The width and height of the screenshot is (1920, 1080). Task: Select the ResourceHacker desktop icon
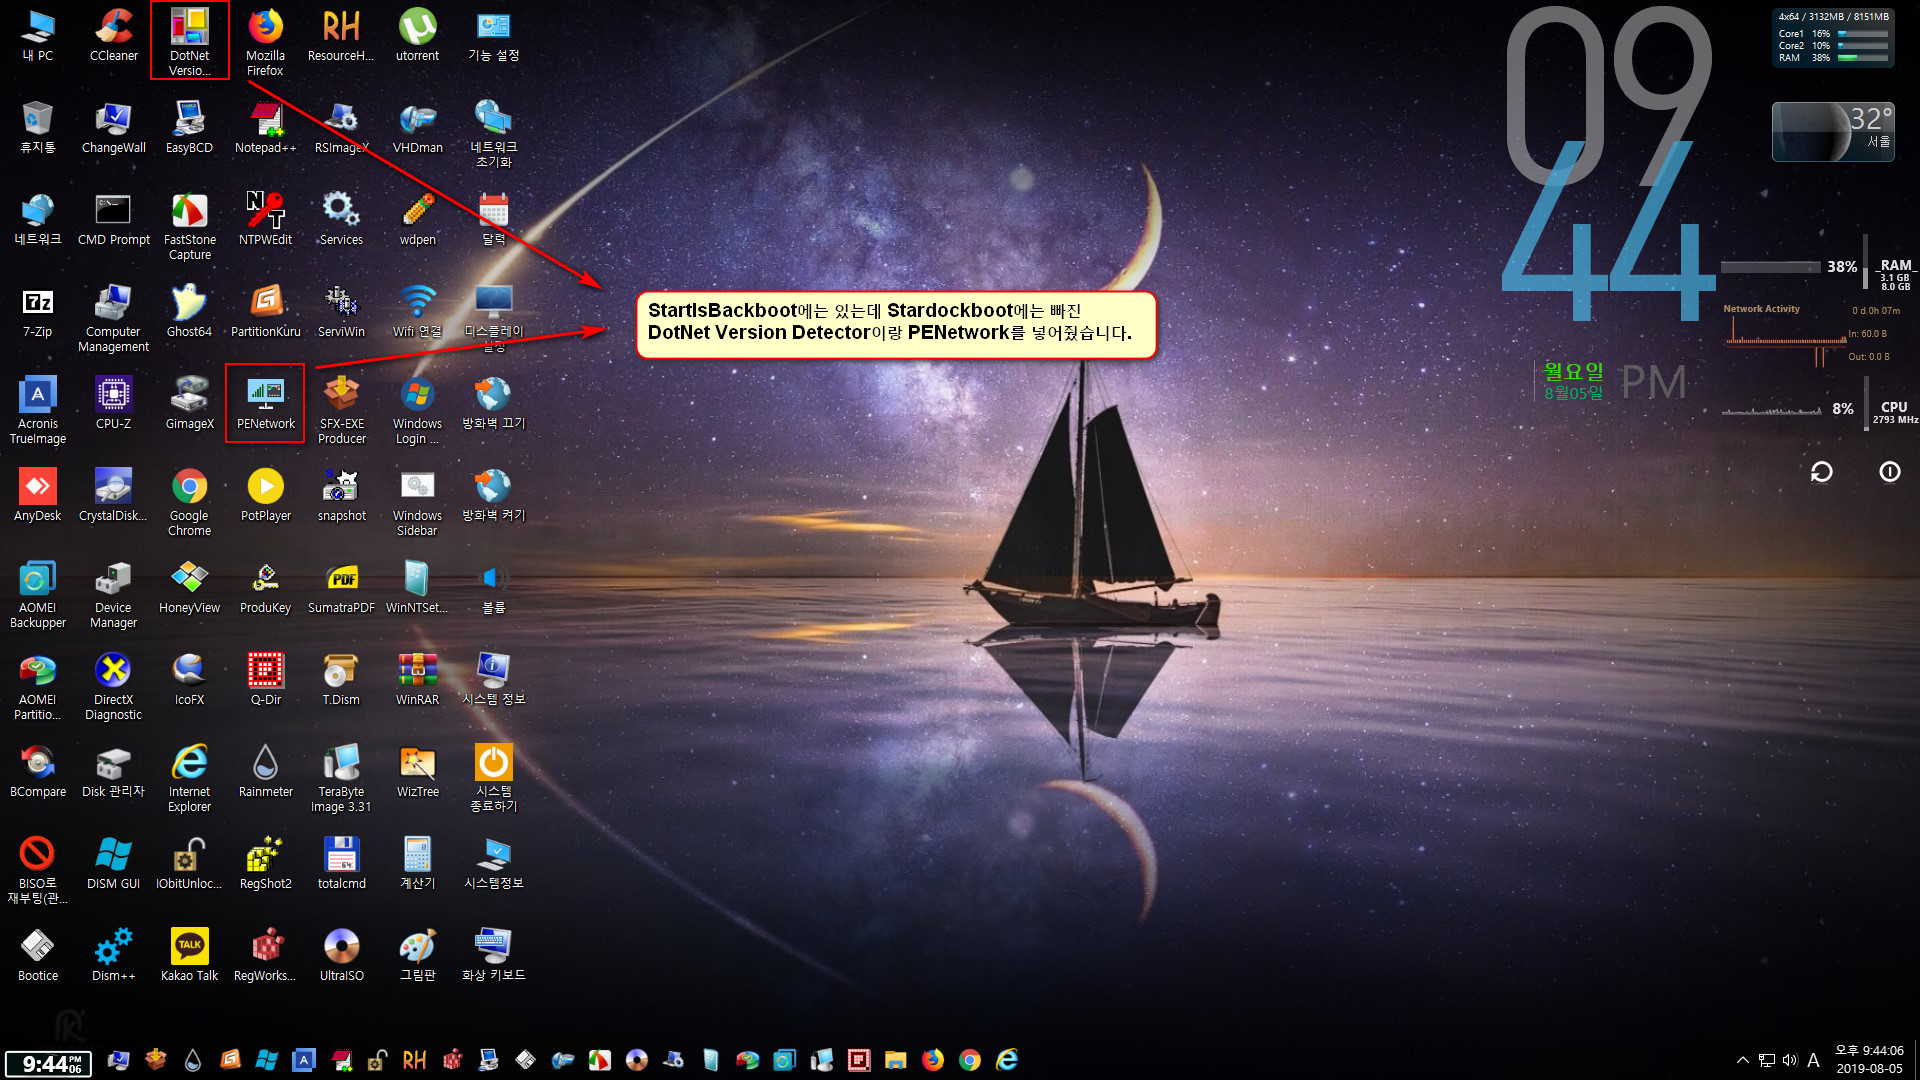(341, 35)
